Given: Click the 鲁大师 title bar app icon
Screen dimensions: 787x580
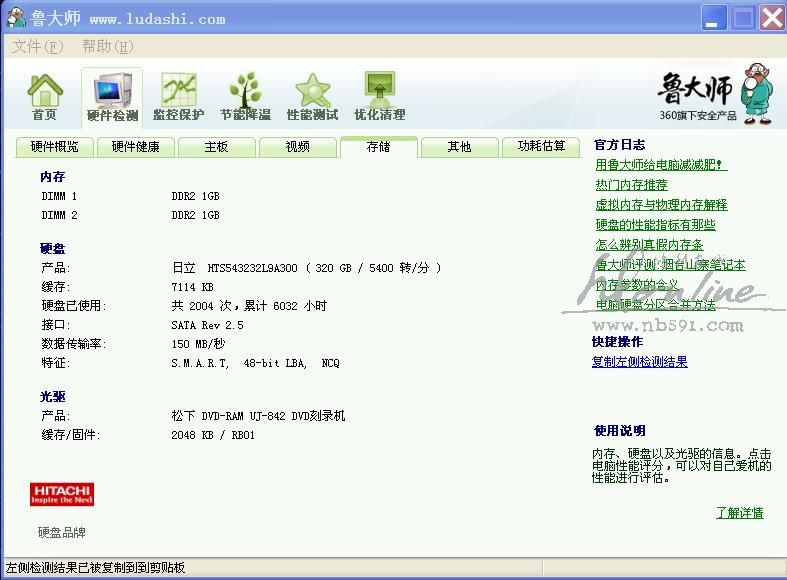Looking at the screenshot, I should [16, 18].
